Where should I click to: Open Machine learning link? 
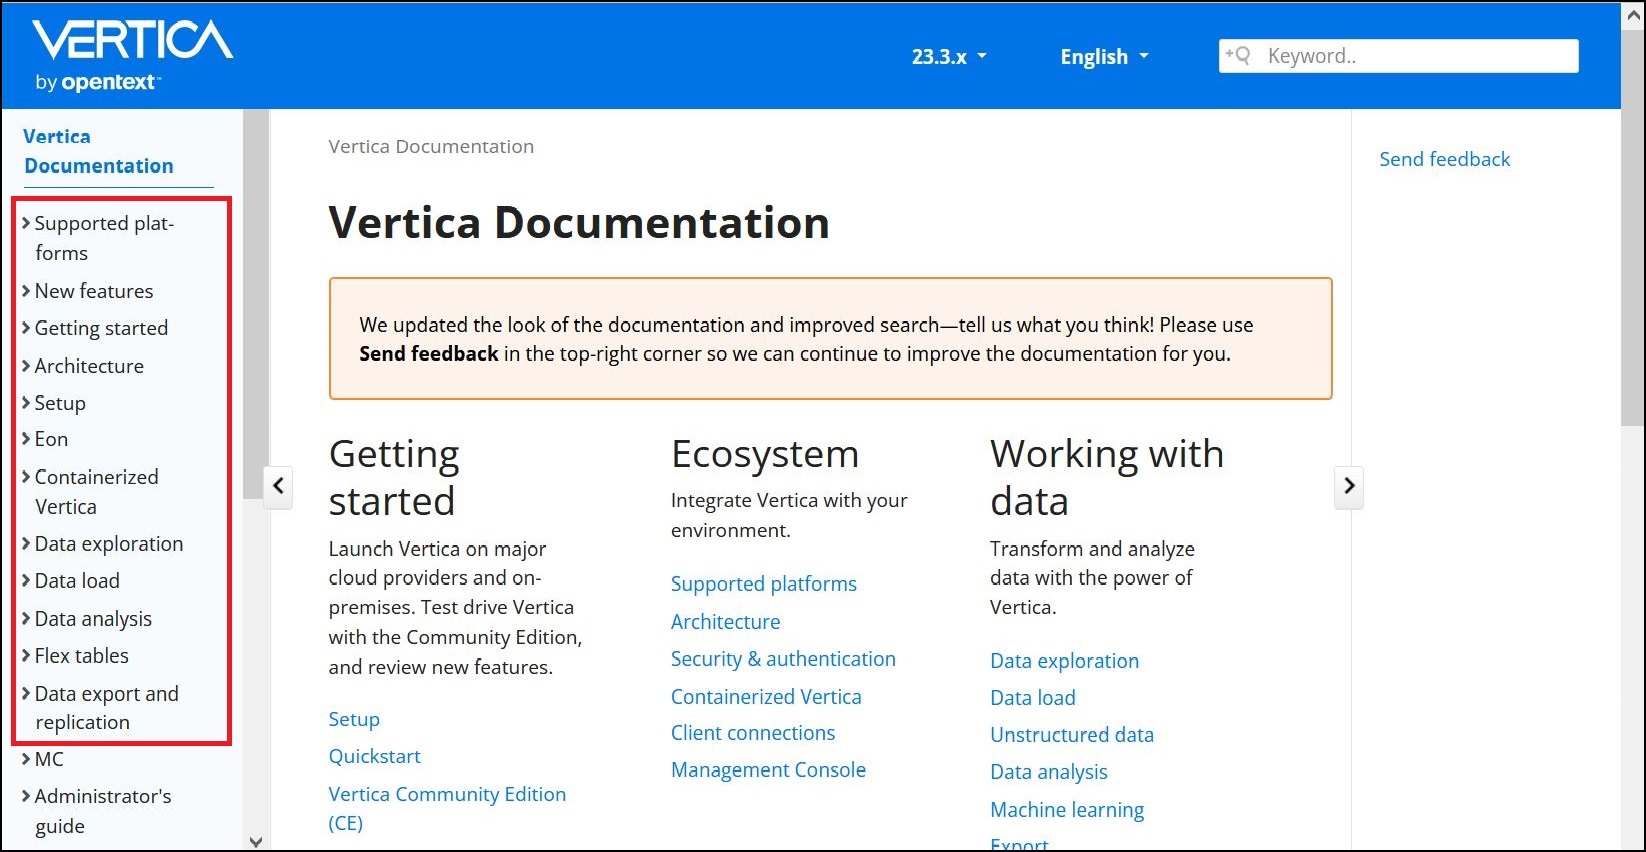pos(1067,810)
